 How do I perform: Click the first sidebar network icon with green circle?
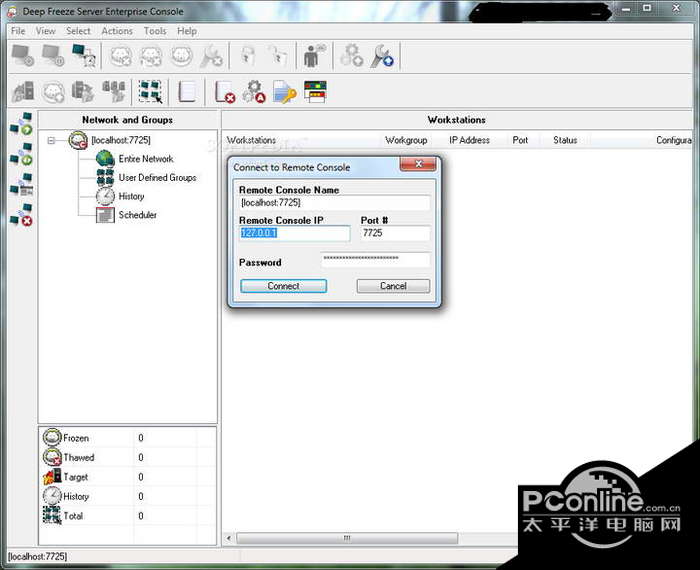pyautogui.click(x=21, y=124)
